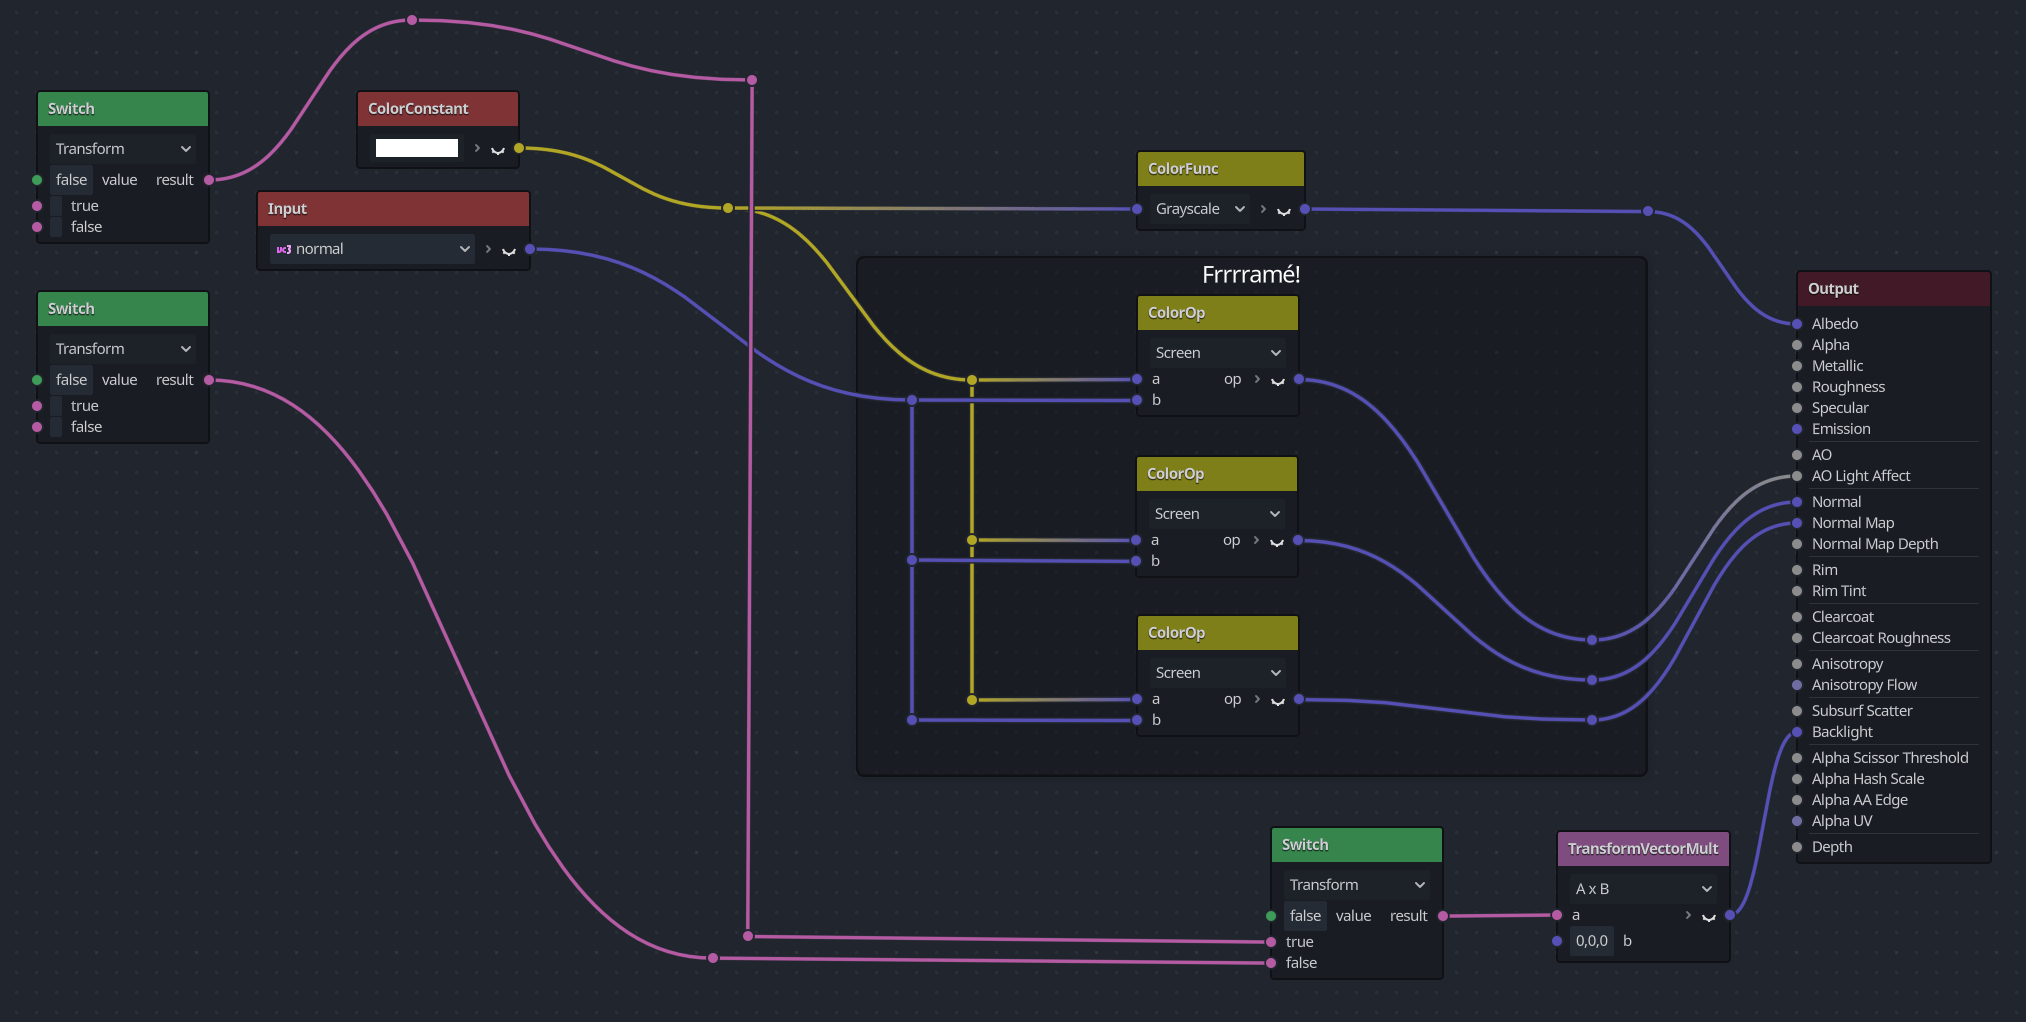
Task: Toggle preview eye on topmost ColorOp node
Action: click(1278, 380)
